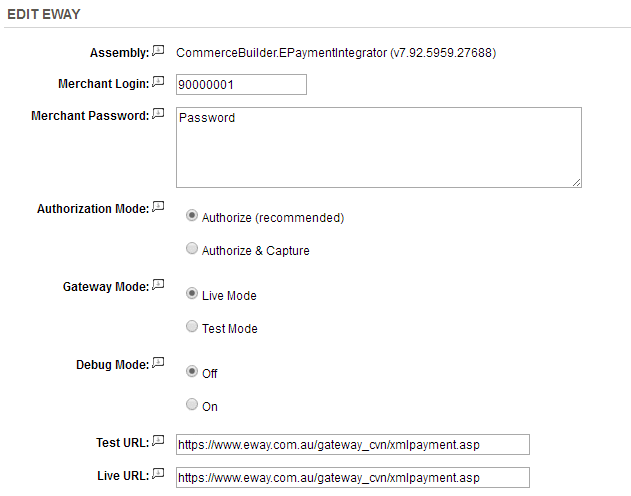Screen dimensions: 631x496
Task: Click the help icon beside Assembly label
Action: [158, 51]
